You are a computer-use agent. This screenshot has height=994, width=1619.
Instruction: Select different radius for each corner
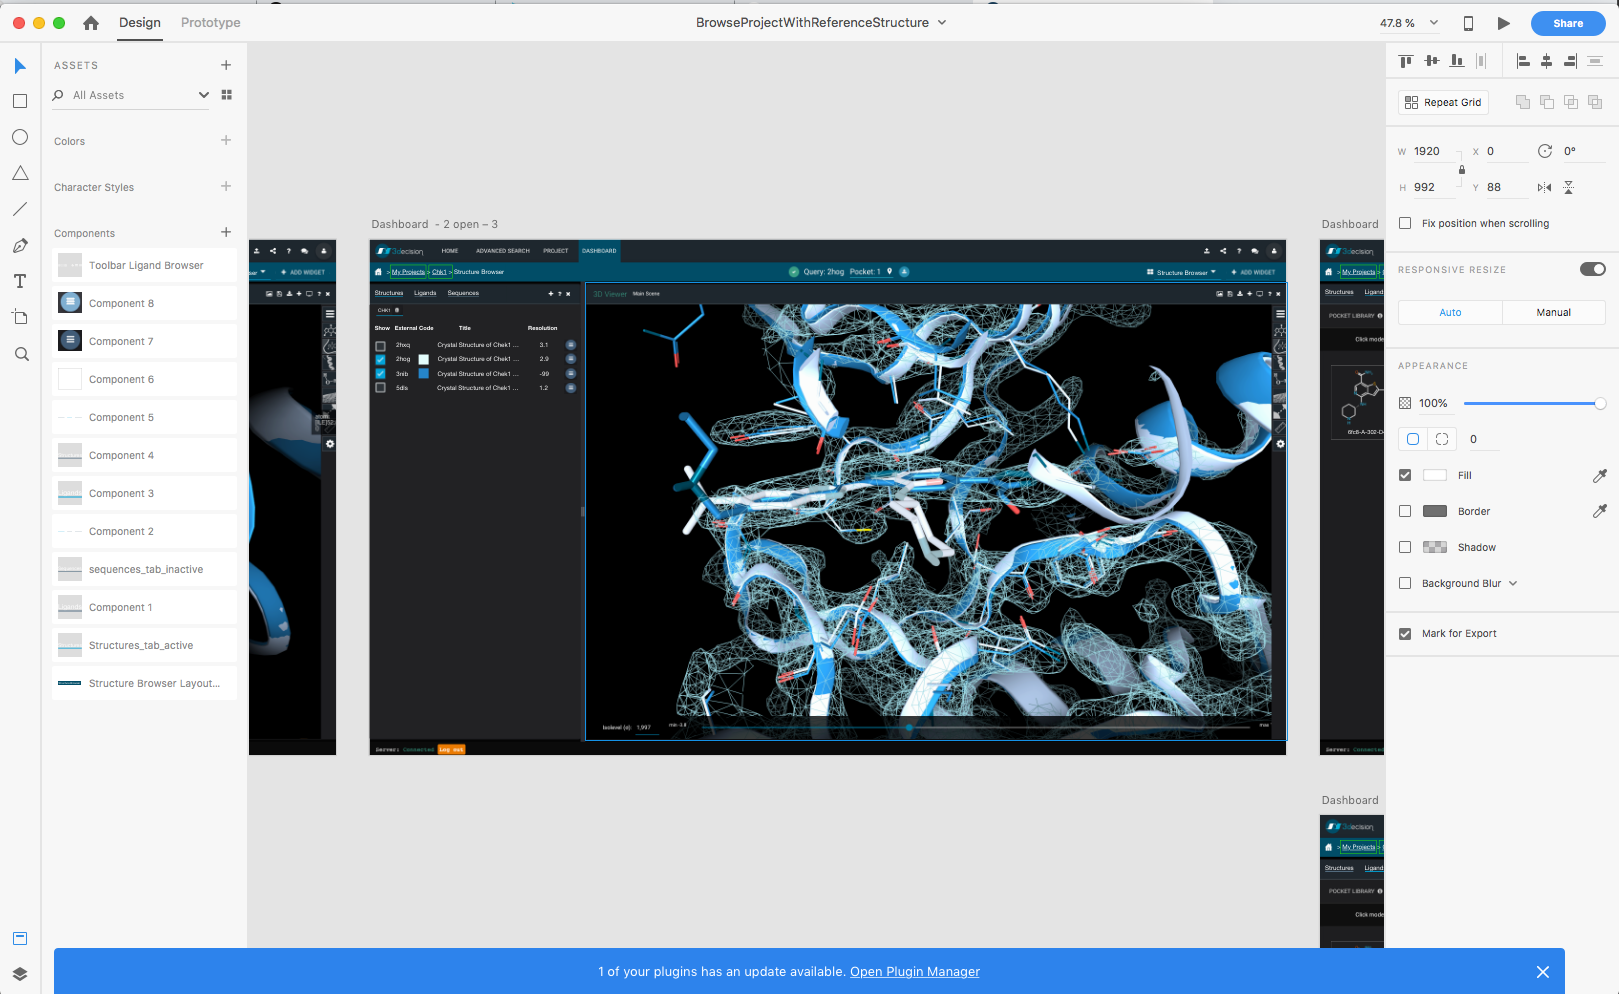(x=1441, y=439)
